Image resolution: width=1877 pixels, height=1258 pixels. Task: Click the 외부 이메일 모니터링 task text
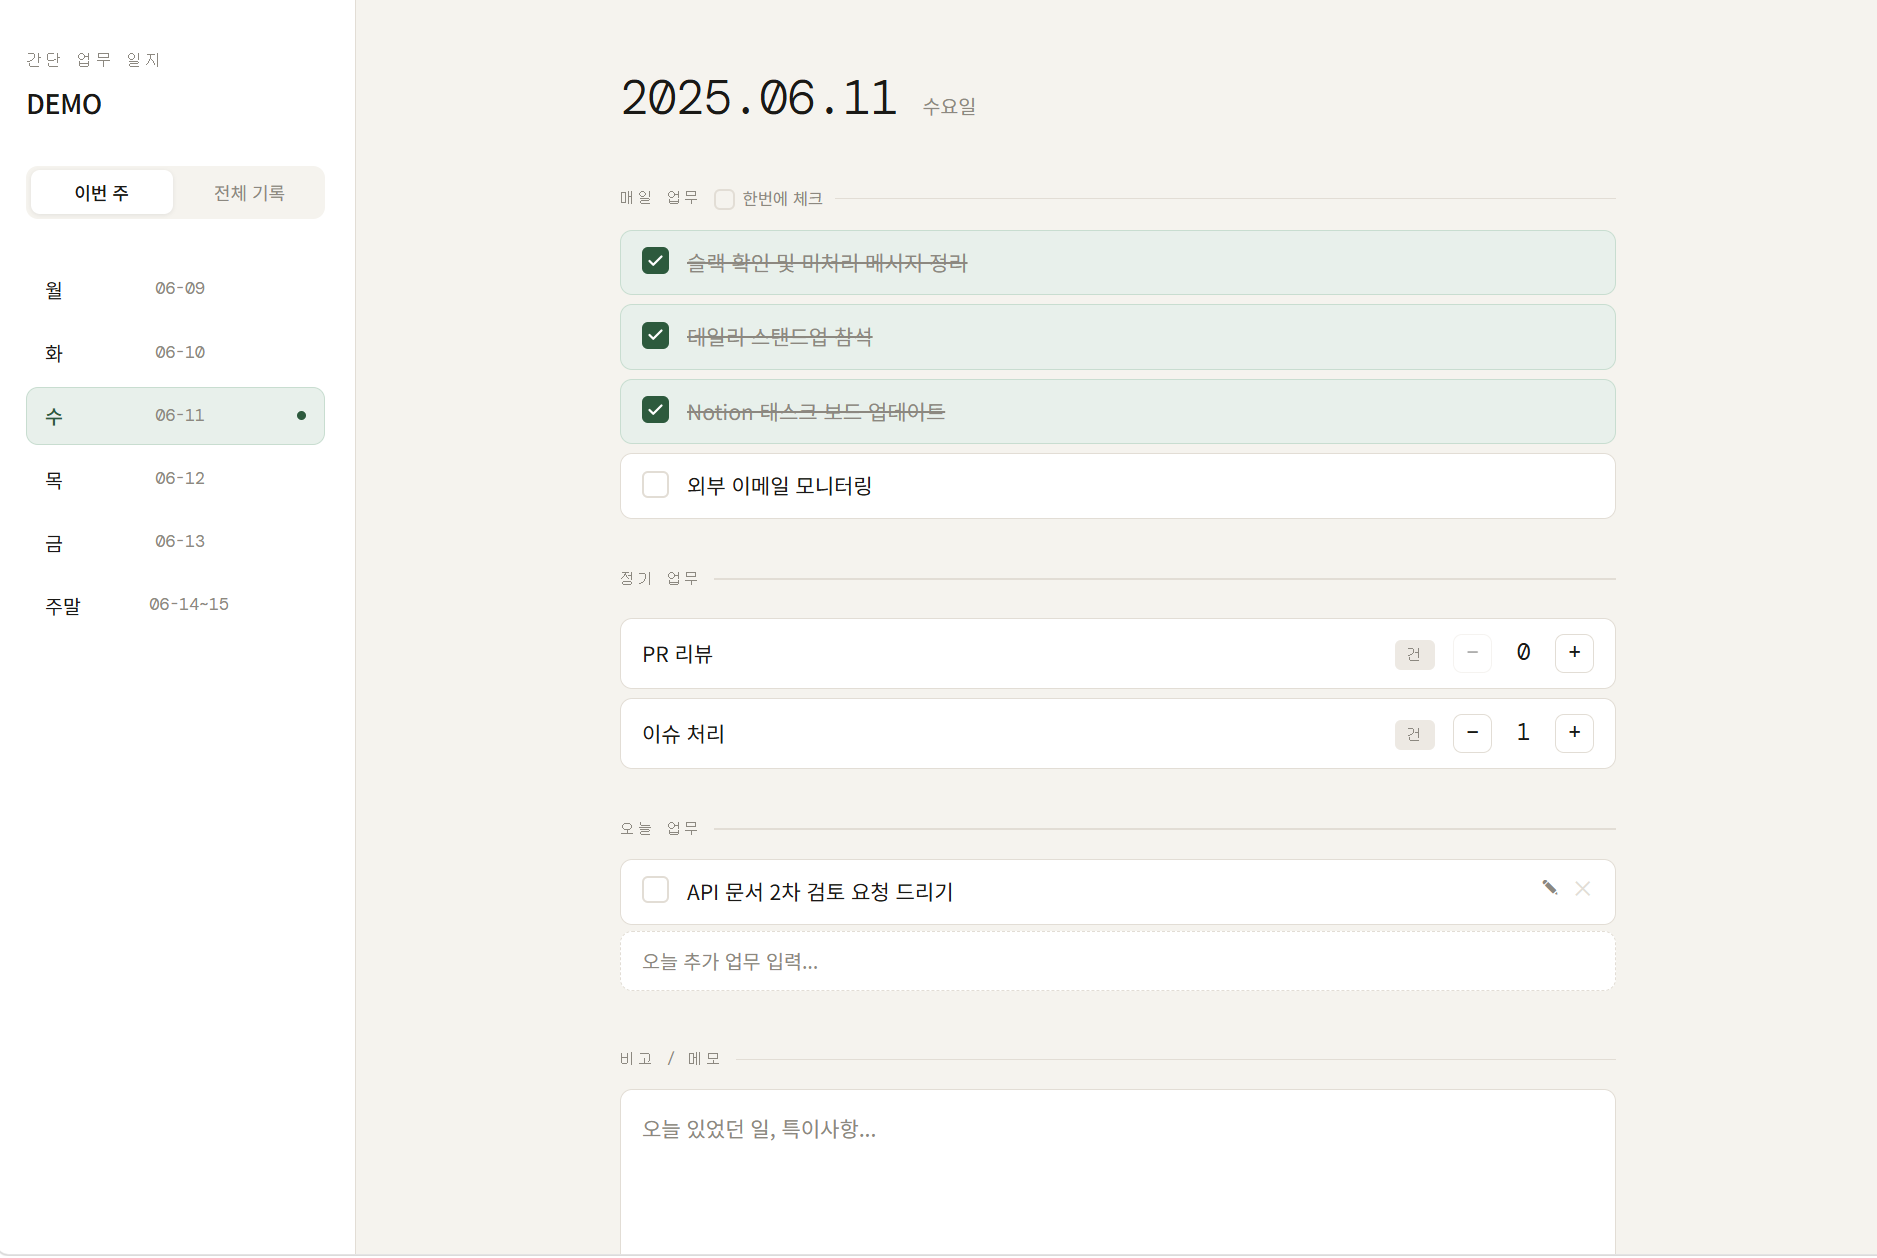[x=779, y=486]
